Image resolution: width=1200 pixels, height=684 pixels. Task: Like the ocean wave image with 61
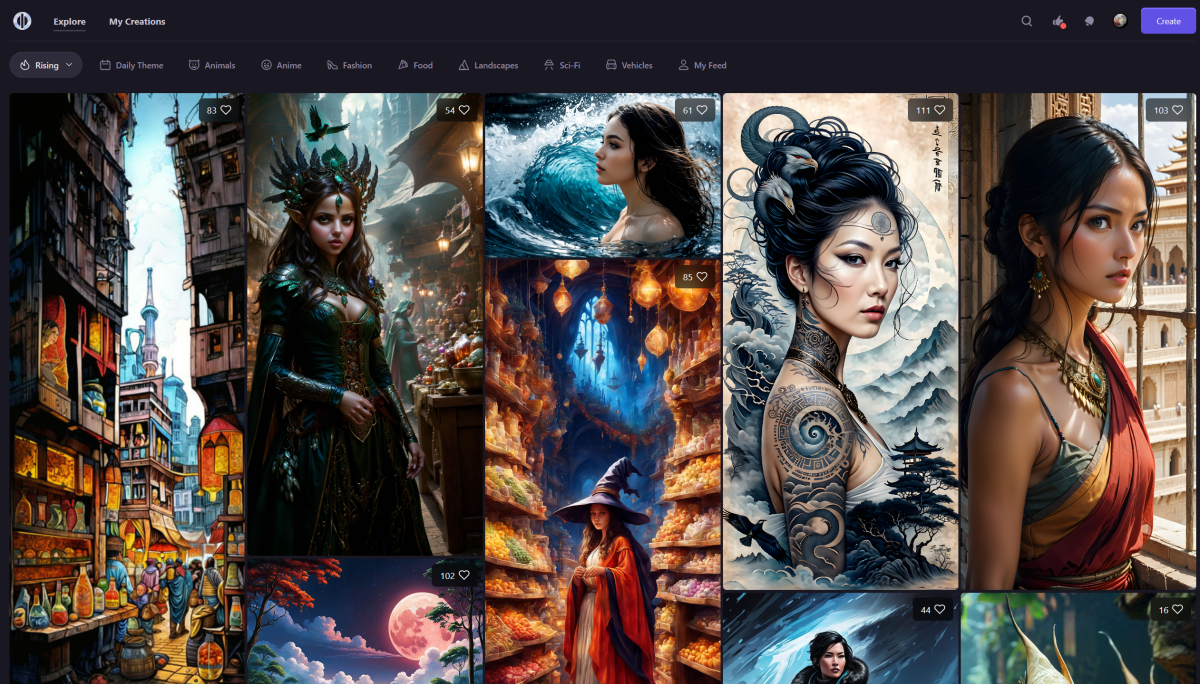(x=702, y=110)
